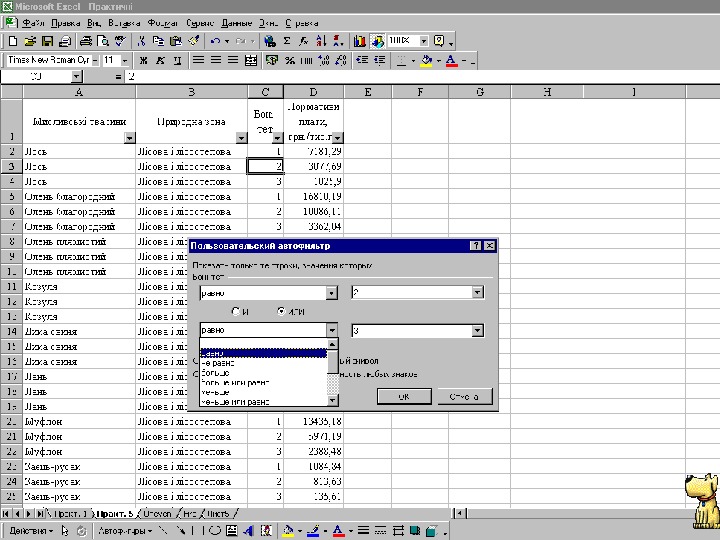Select the 'И' (AND) radio button
Screen dimensions: 720x540
point(237,311)
